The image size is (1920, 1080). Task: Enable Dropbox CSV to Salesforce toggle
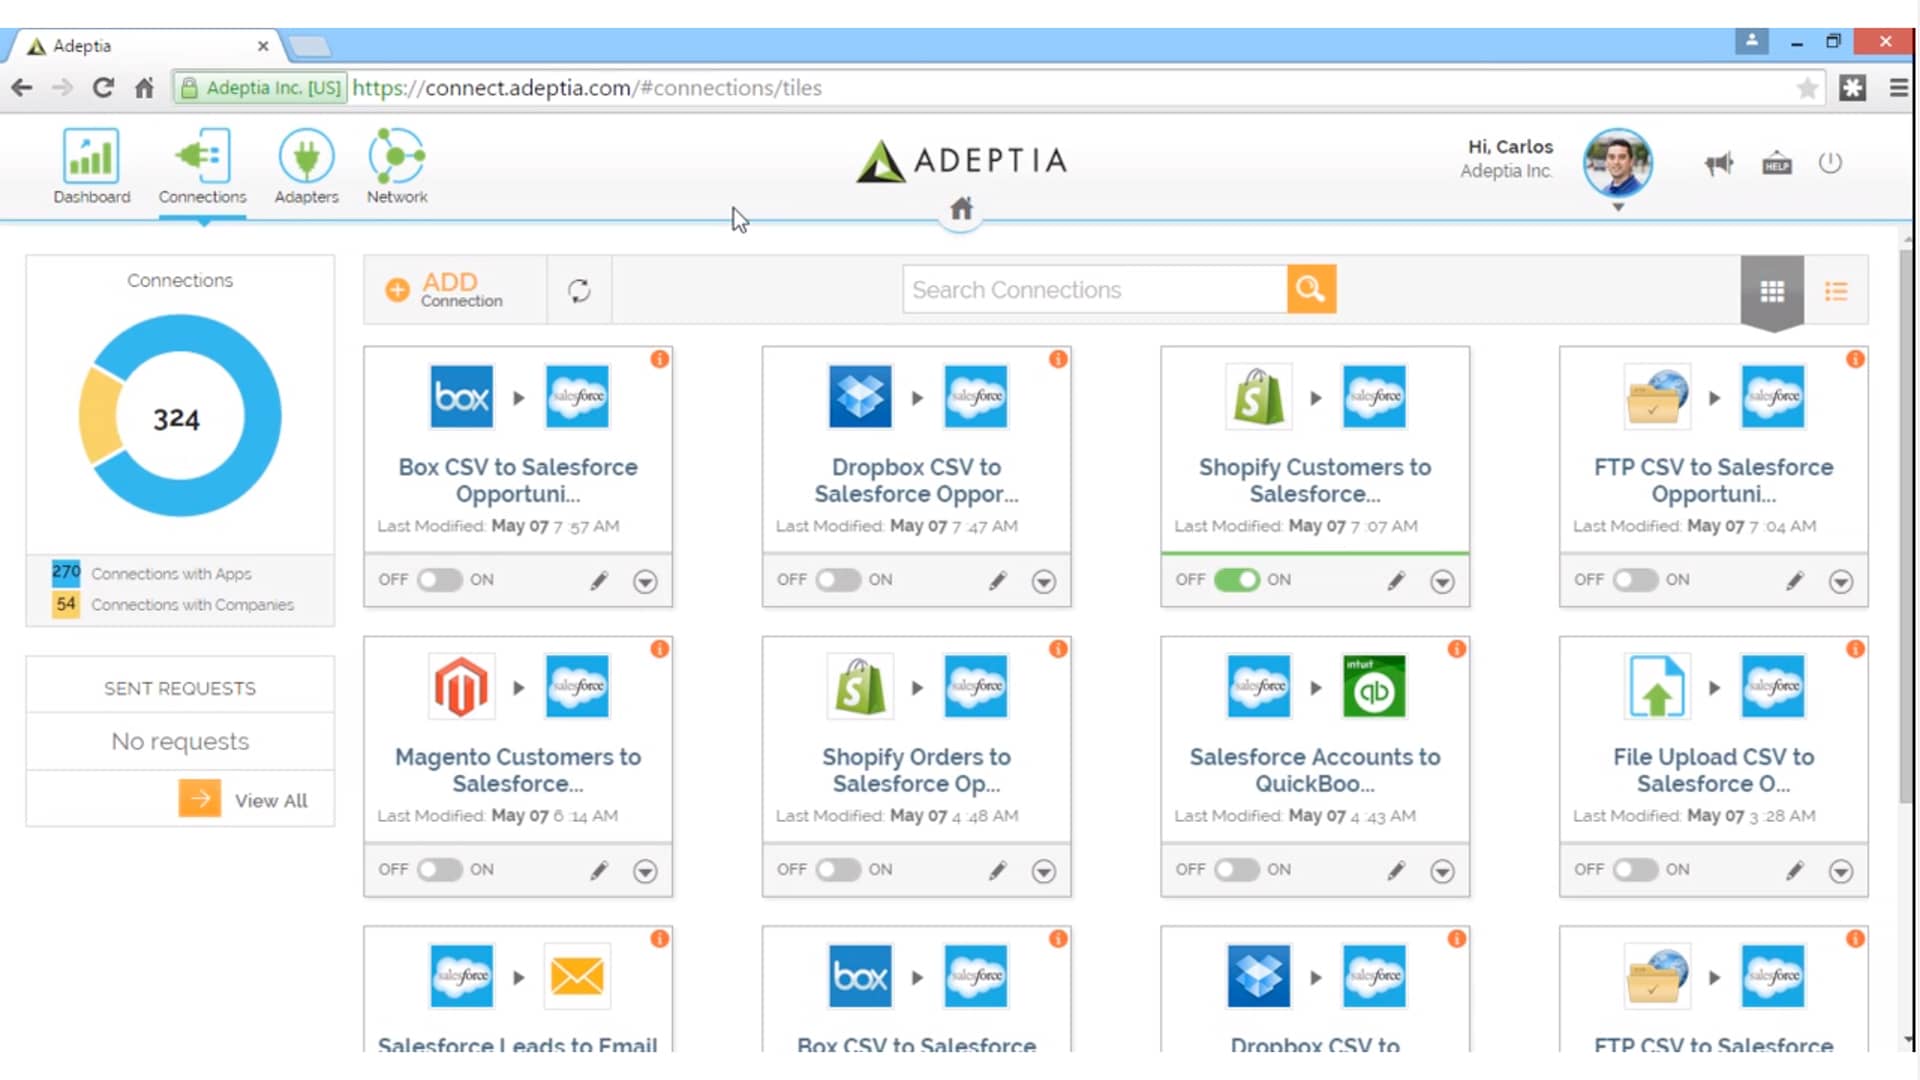[838, 580]
